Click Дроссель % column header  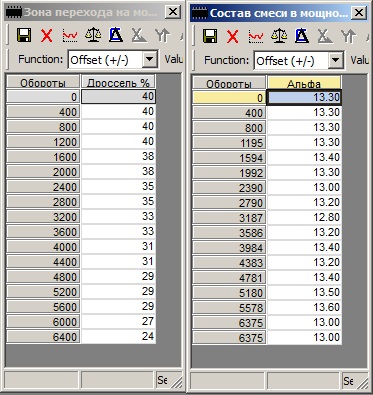click(x=118, y=82)
